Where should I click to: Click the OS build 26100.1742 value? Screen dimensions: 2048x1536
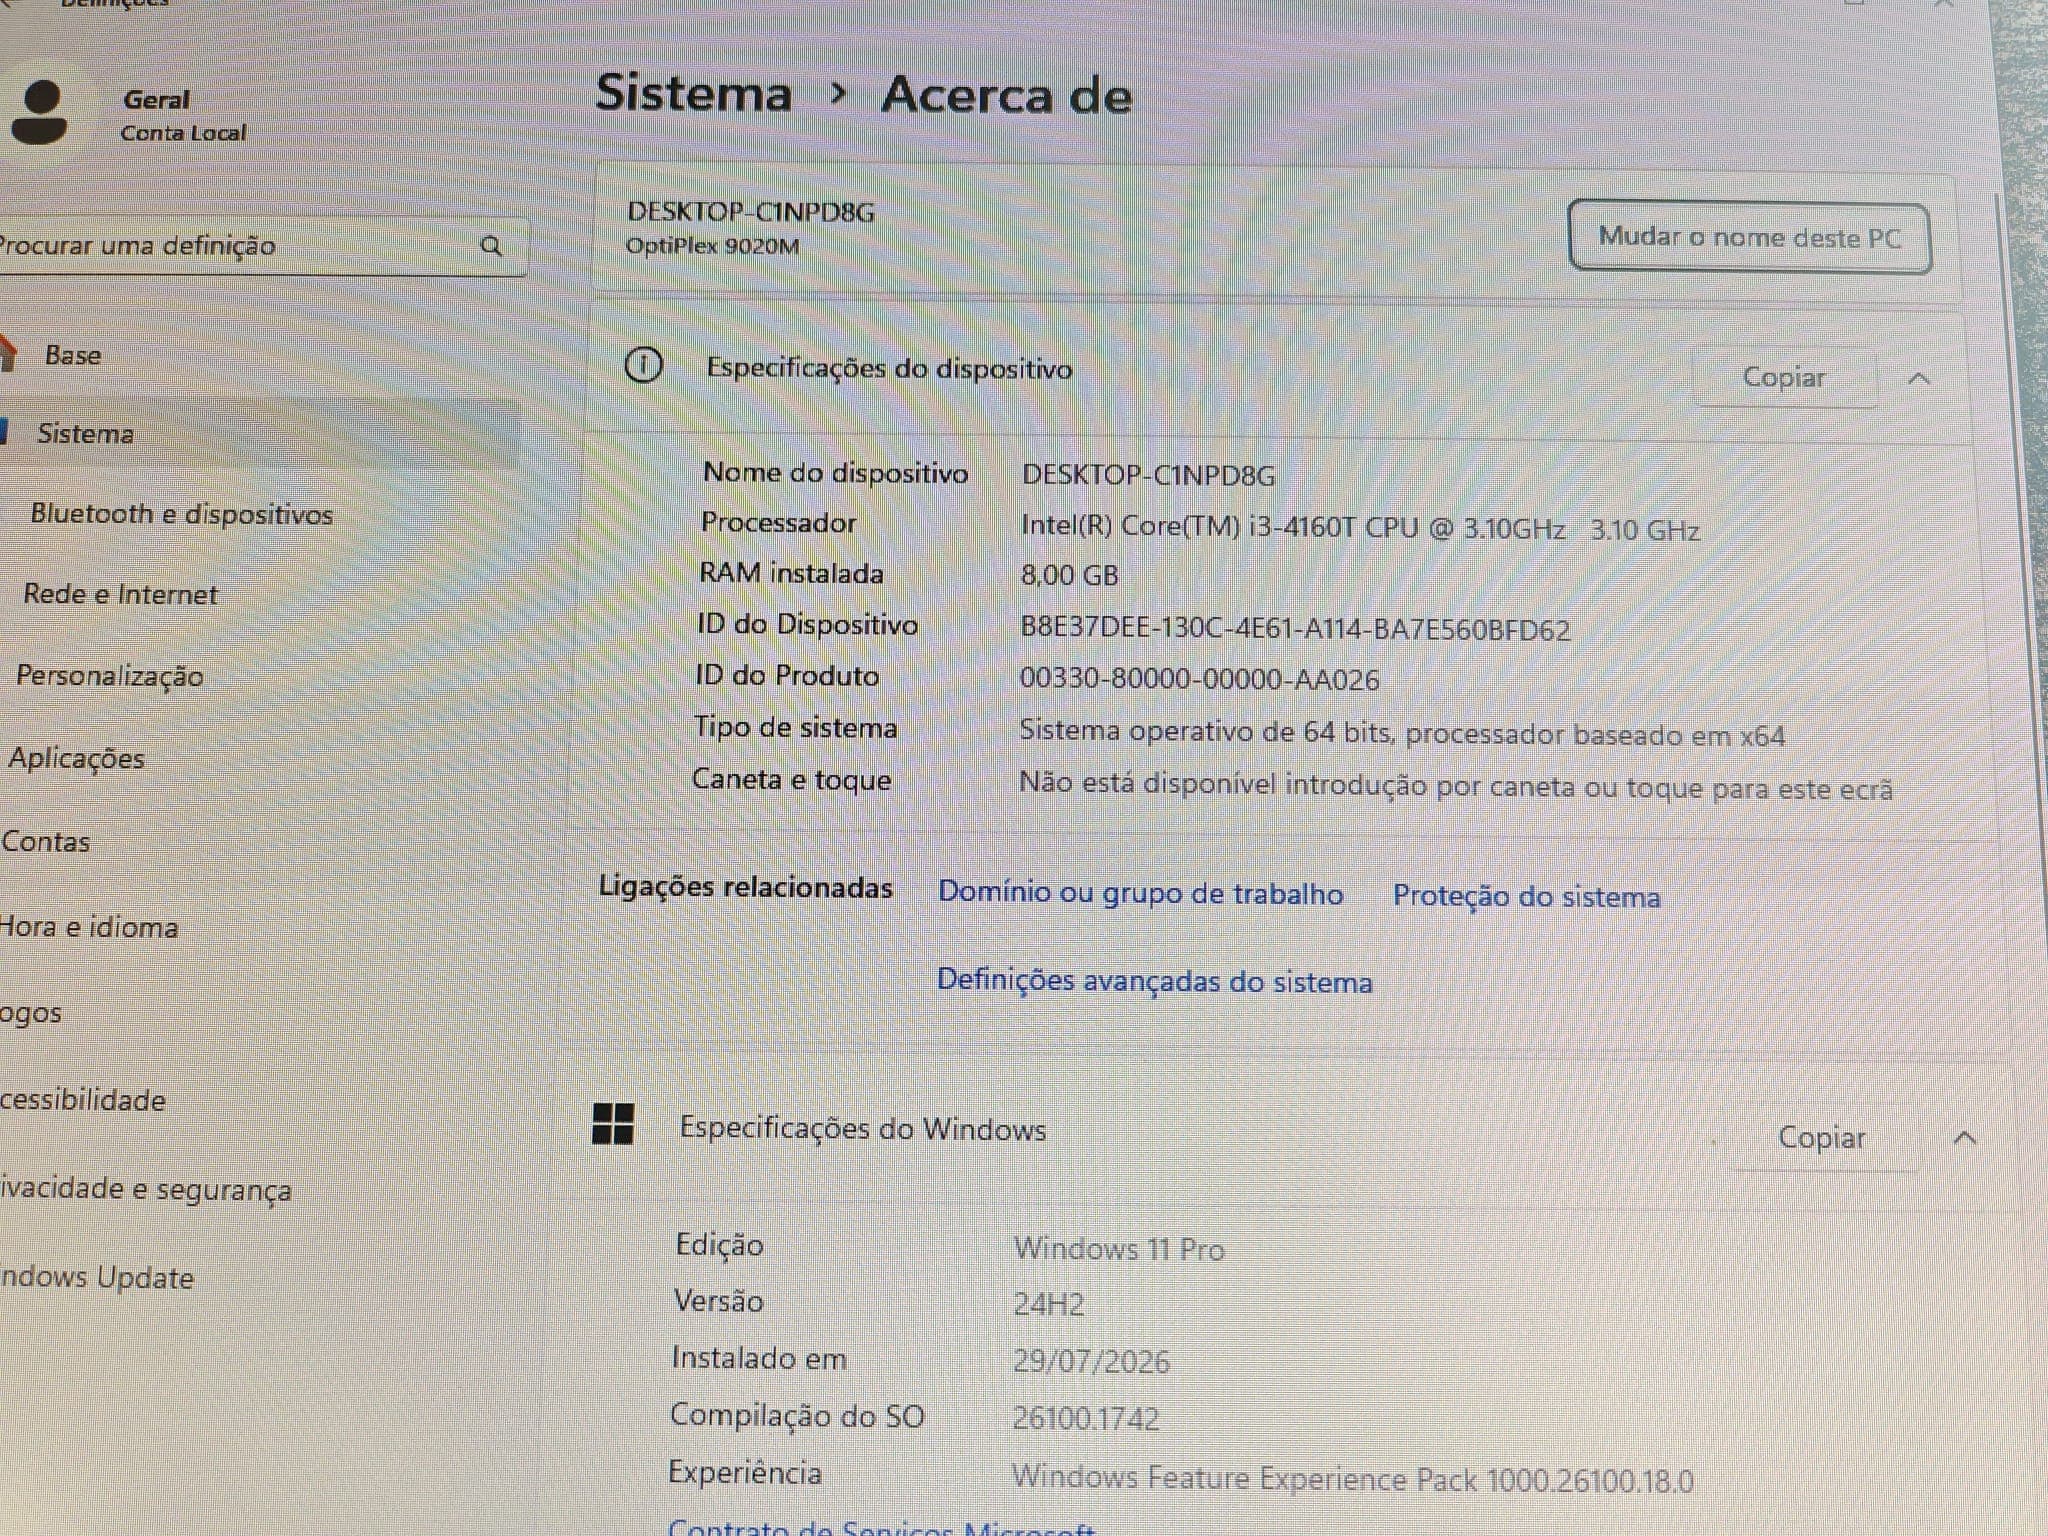[1086, 1419]
